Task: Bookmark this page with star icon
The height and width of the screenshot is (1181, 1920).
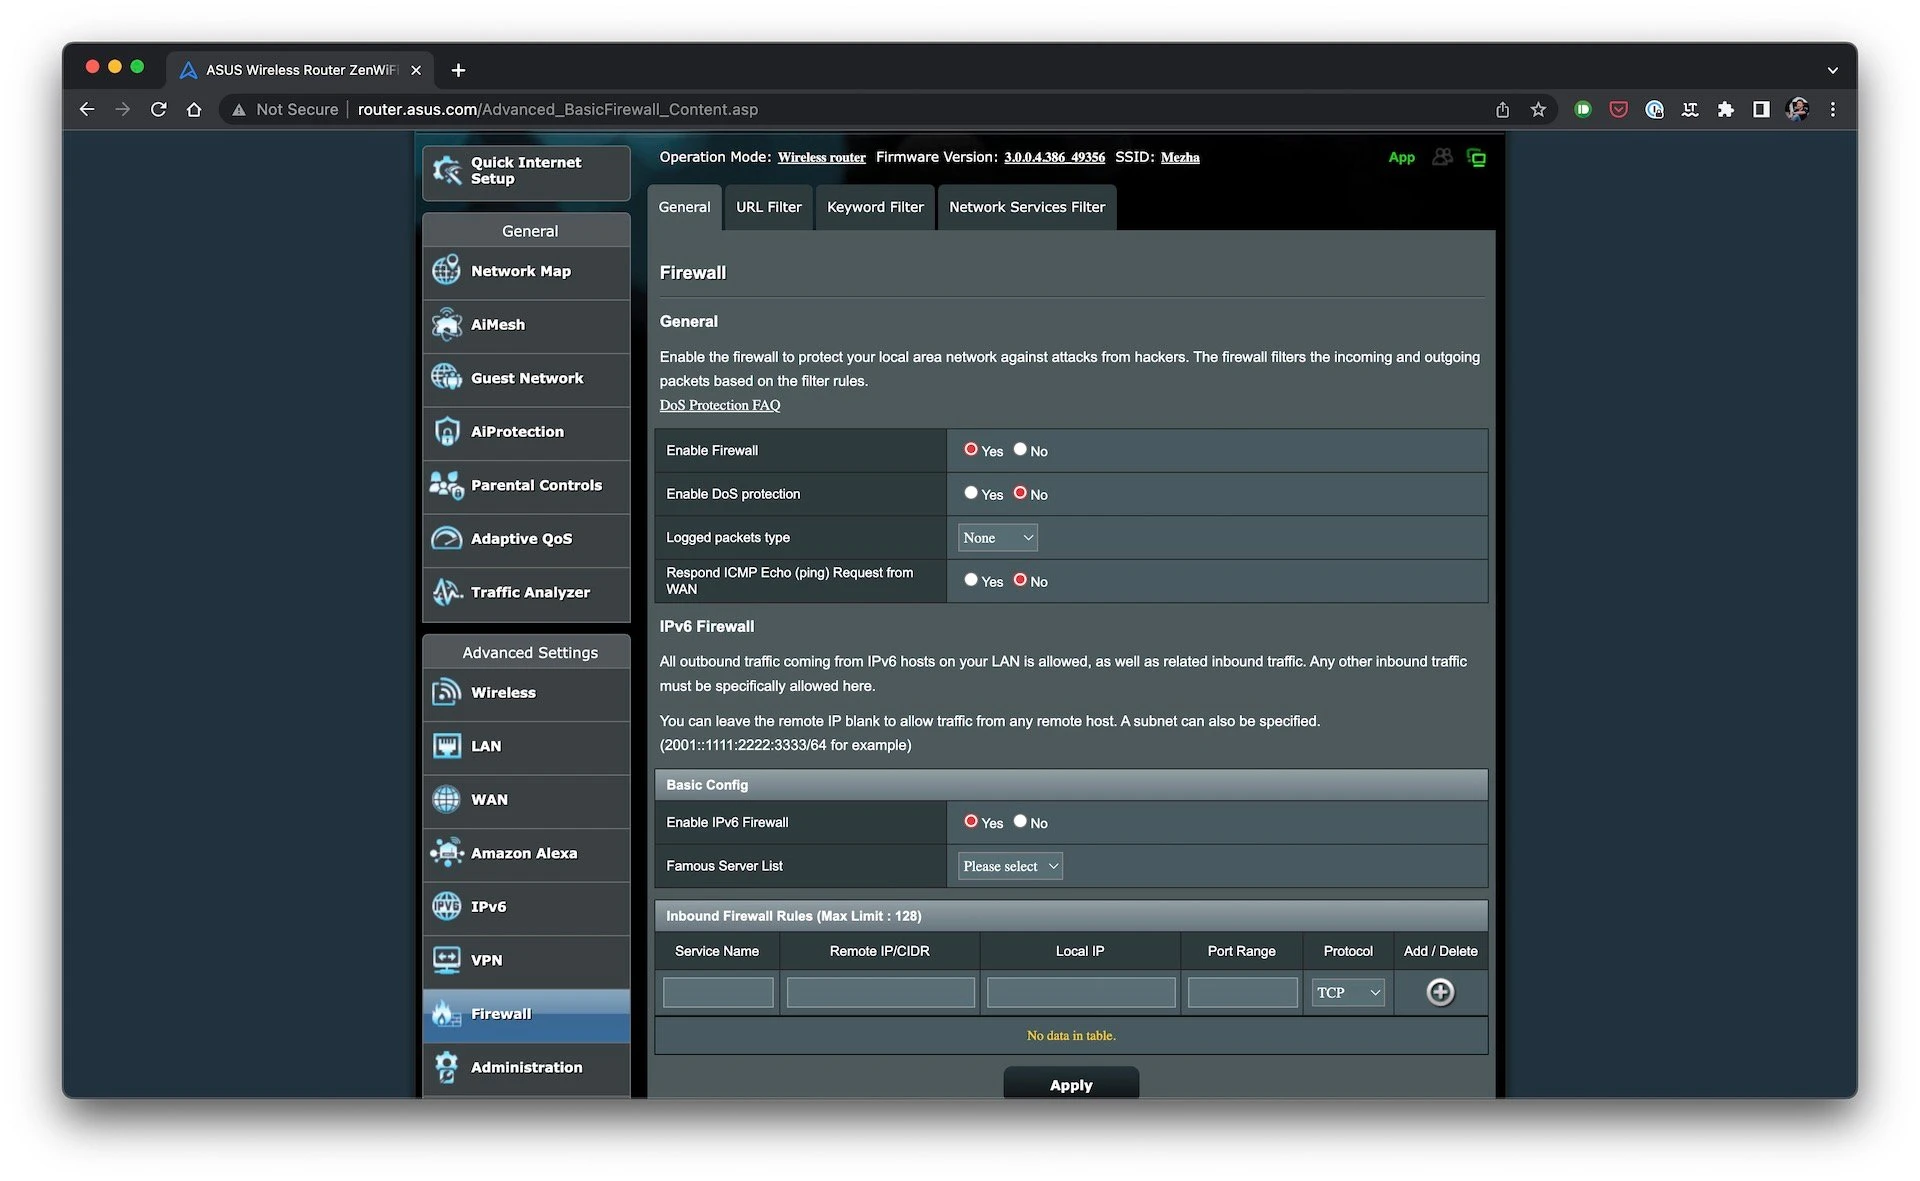Action: pos(1538,109)
